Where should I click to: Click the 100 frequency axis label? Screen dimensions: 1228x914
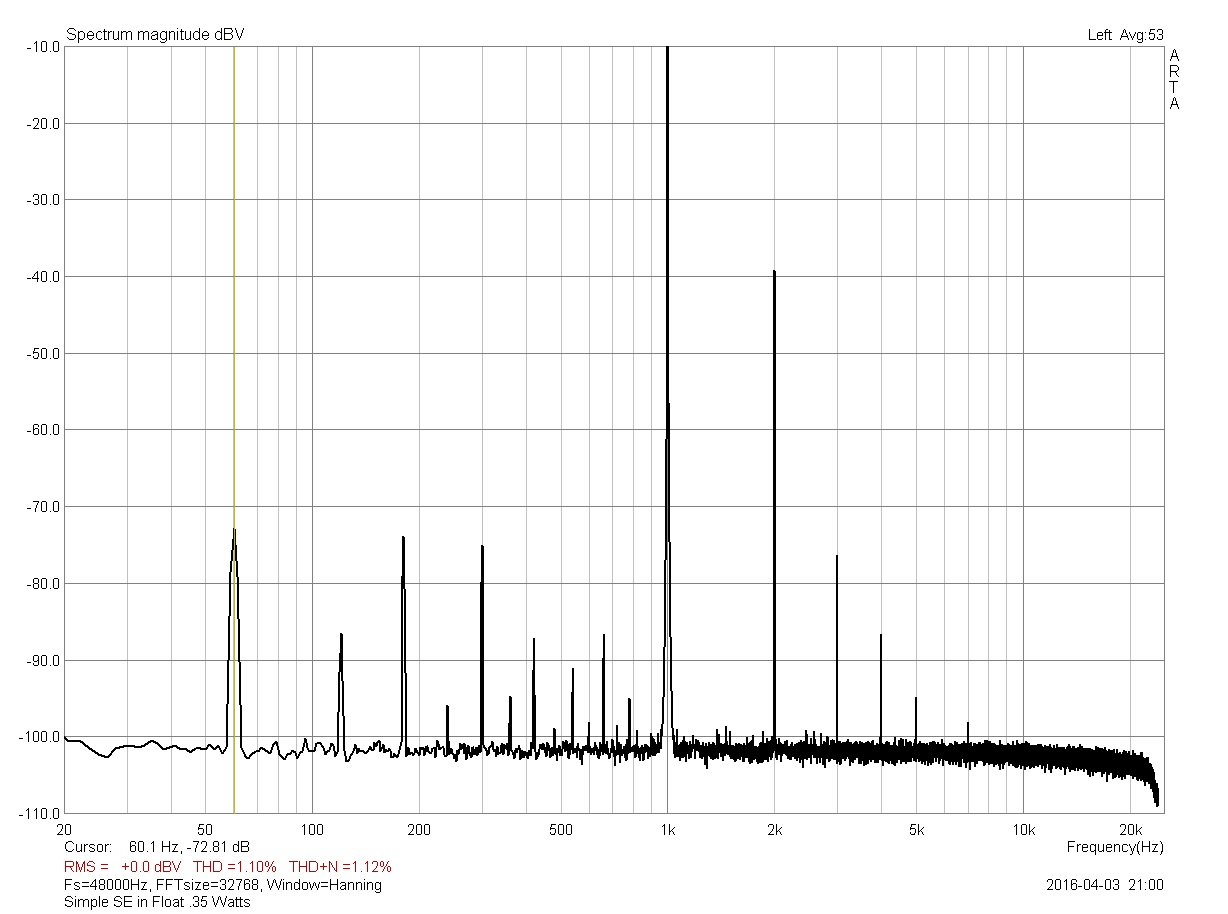(x=312, y=830)
